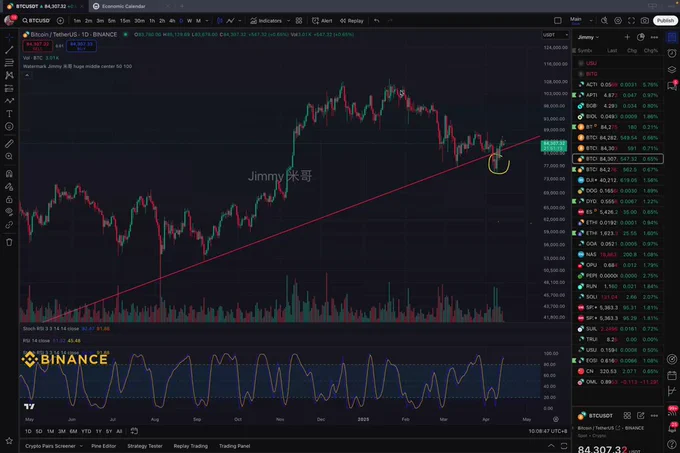Viewport: 680px width, 453px height.
Task: Click the compare or add symbol plus icon
Action: [x=60, y=20]
